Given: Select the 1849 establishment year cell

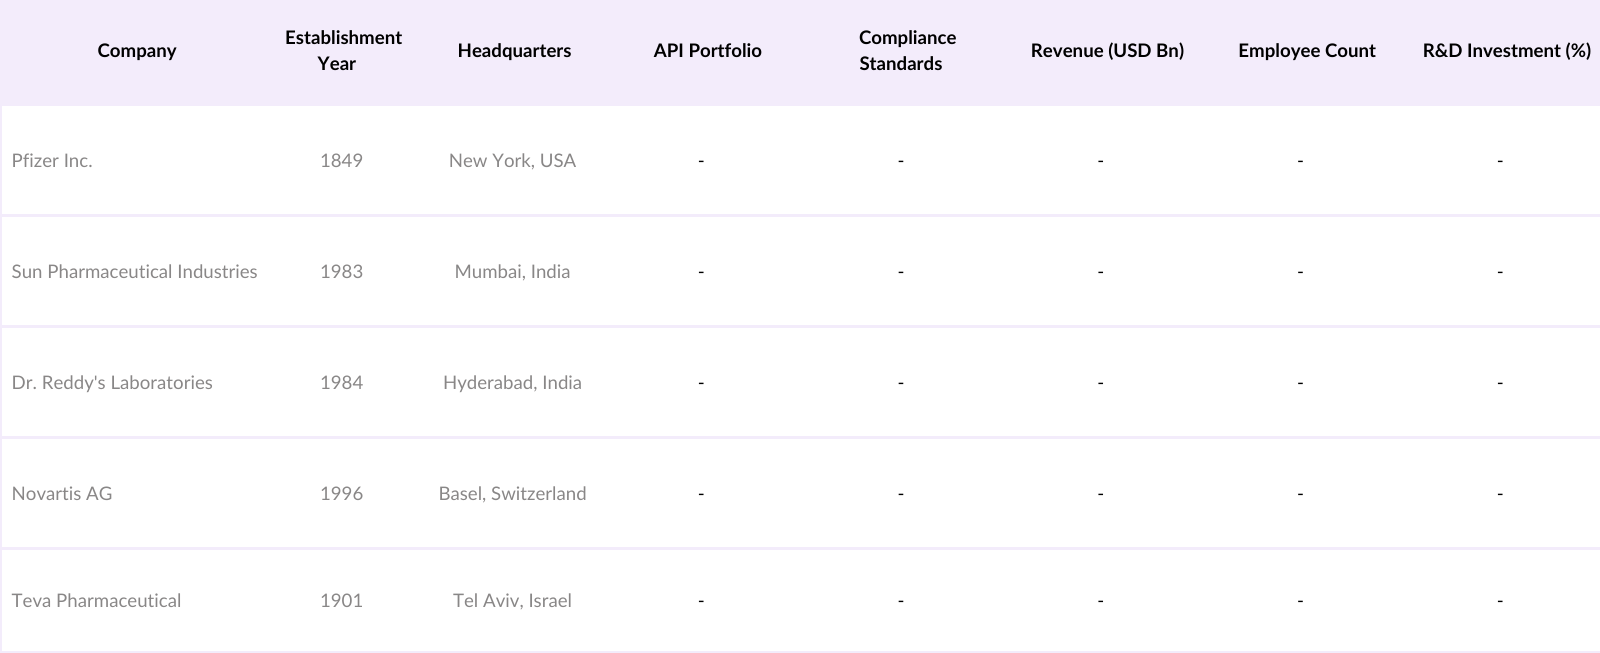Looking at the screenshot, I should [341, 161].
